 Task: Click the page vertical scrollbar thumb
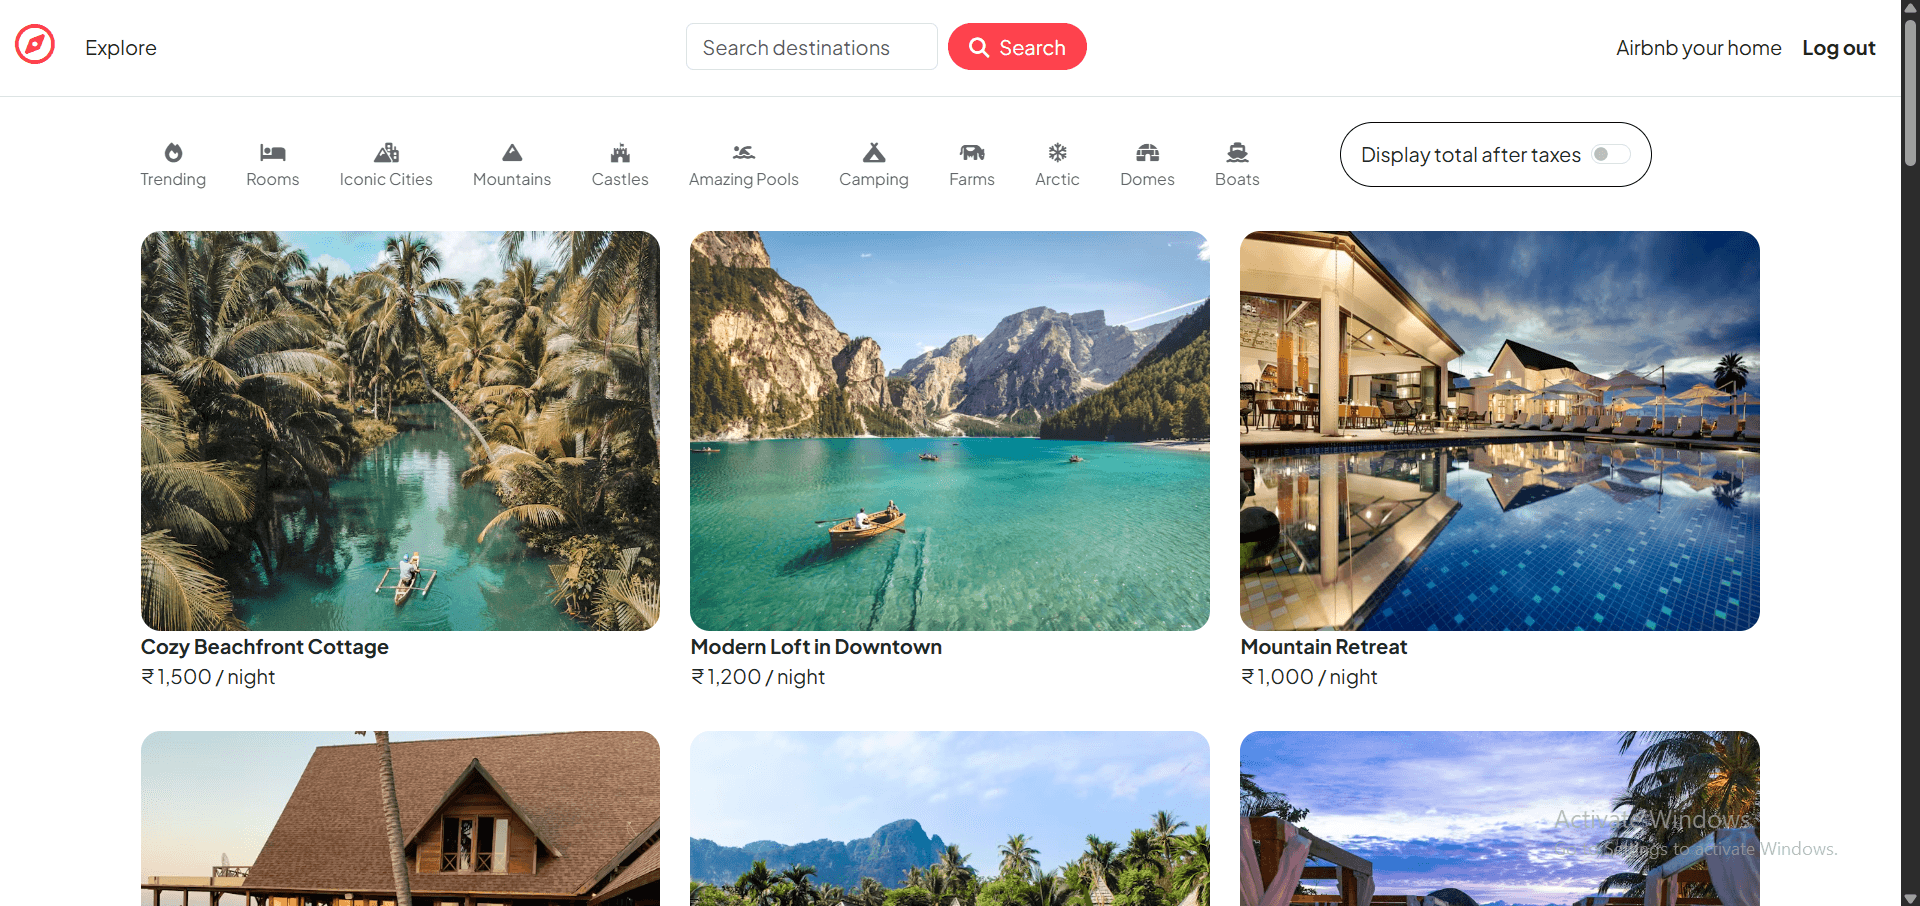click(1910, 92)
